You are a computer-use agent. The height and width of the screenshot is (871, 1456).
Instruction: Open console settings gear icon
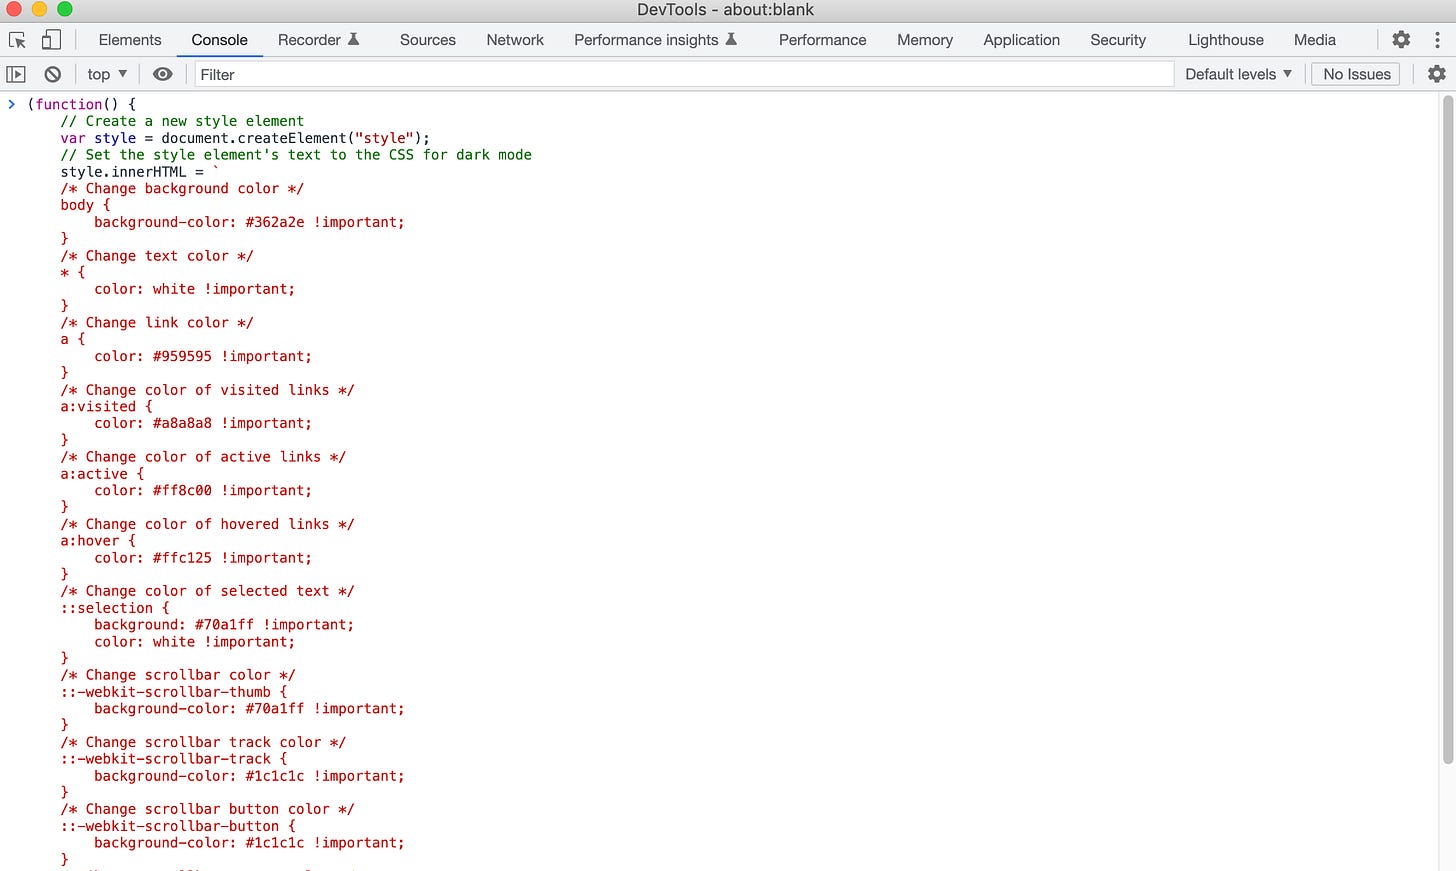(1437, 74)
